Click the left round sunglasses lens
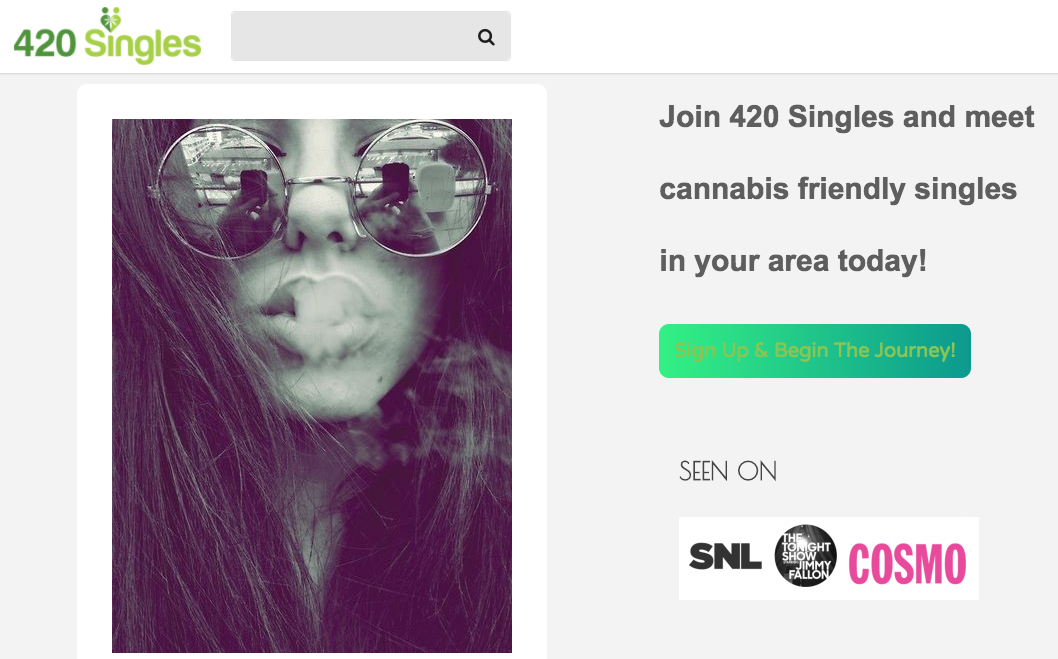This screenshot has height=659, width=1058. click(x=222, y=190)
